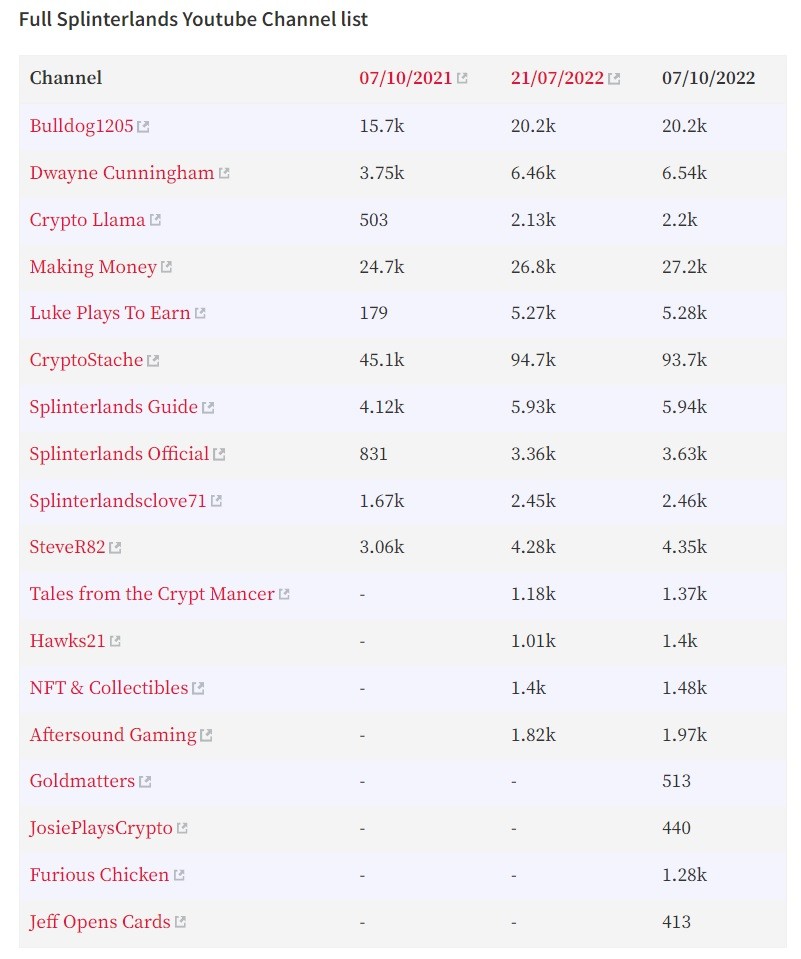801x959 pixels.
Task: Click the external link icon beside Bulldog1205
Action: [x=143, y=127]
